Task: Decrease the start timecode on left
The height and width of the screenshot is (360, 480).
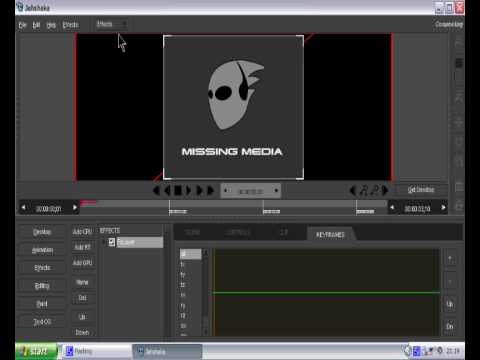Action: (23, 208)
